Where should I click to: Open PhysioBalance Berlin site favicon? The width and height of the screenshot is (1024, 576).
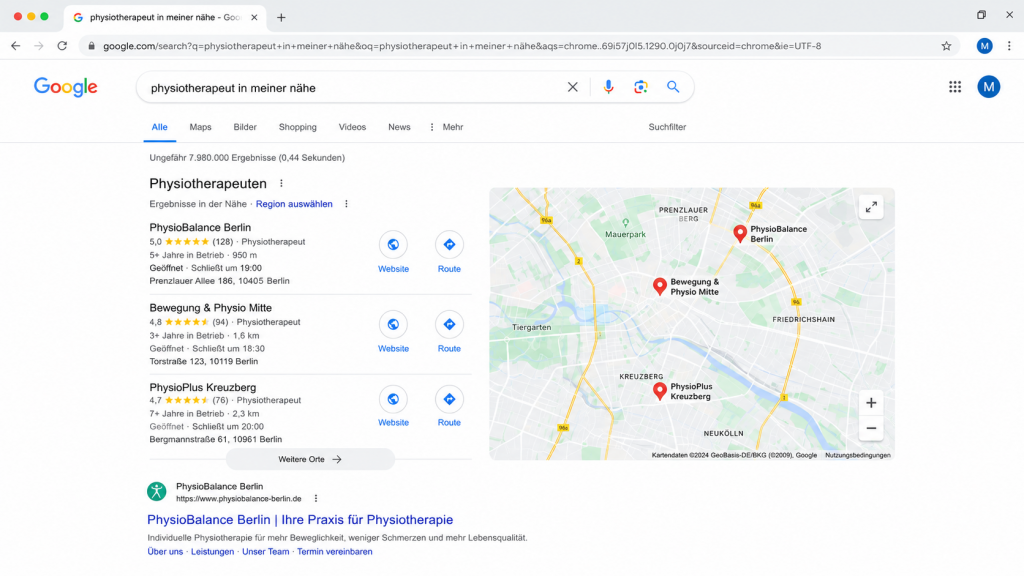(x=157, y=491)
